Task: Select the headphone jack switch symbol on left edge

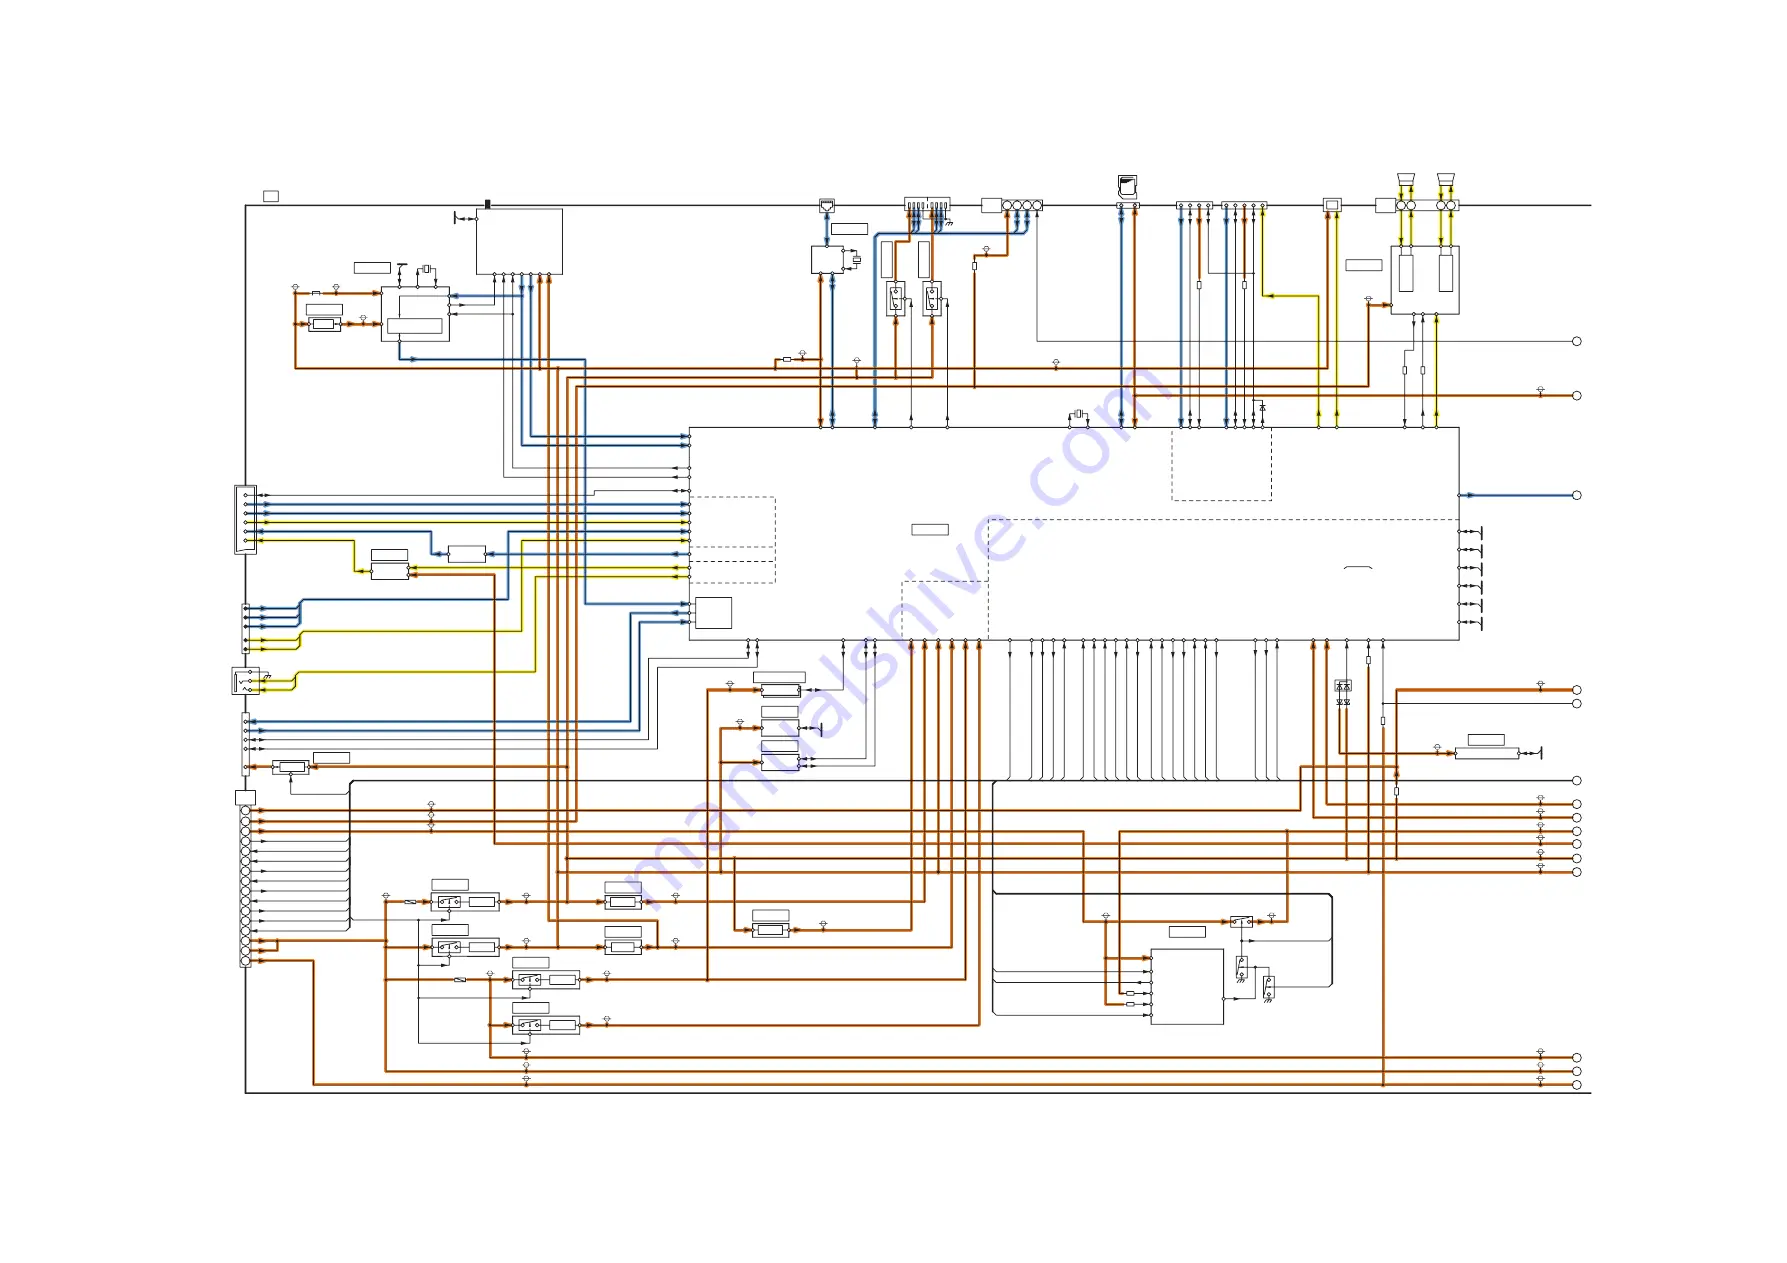Action: [246, 681]
